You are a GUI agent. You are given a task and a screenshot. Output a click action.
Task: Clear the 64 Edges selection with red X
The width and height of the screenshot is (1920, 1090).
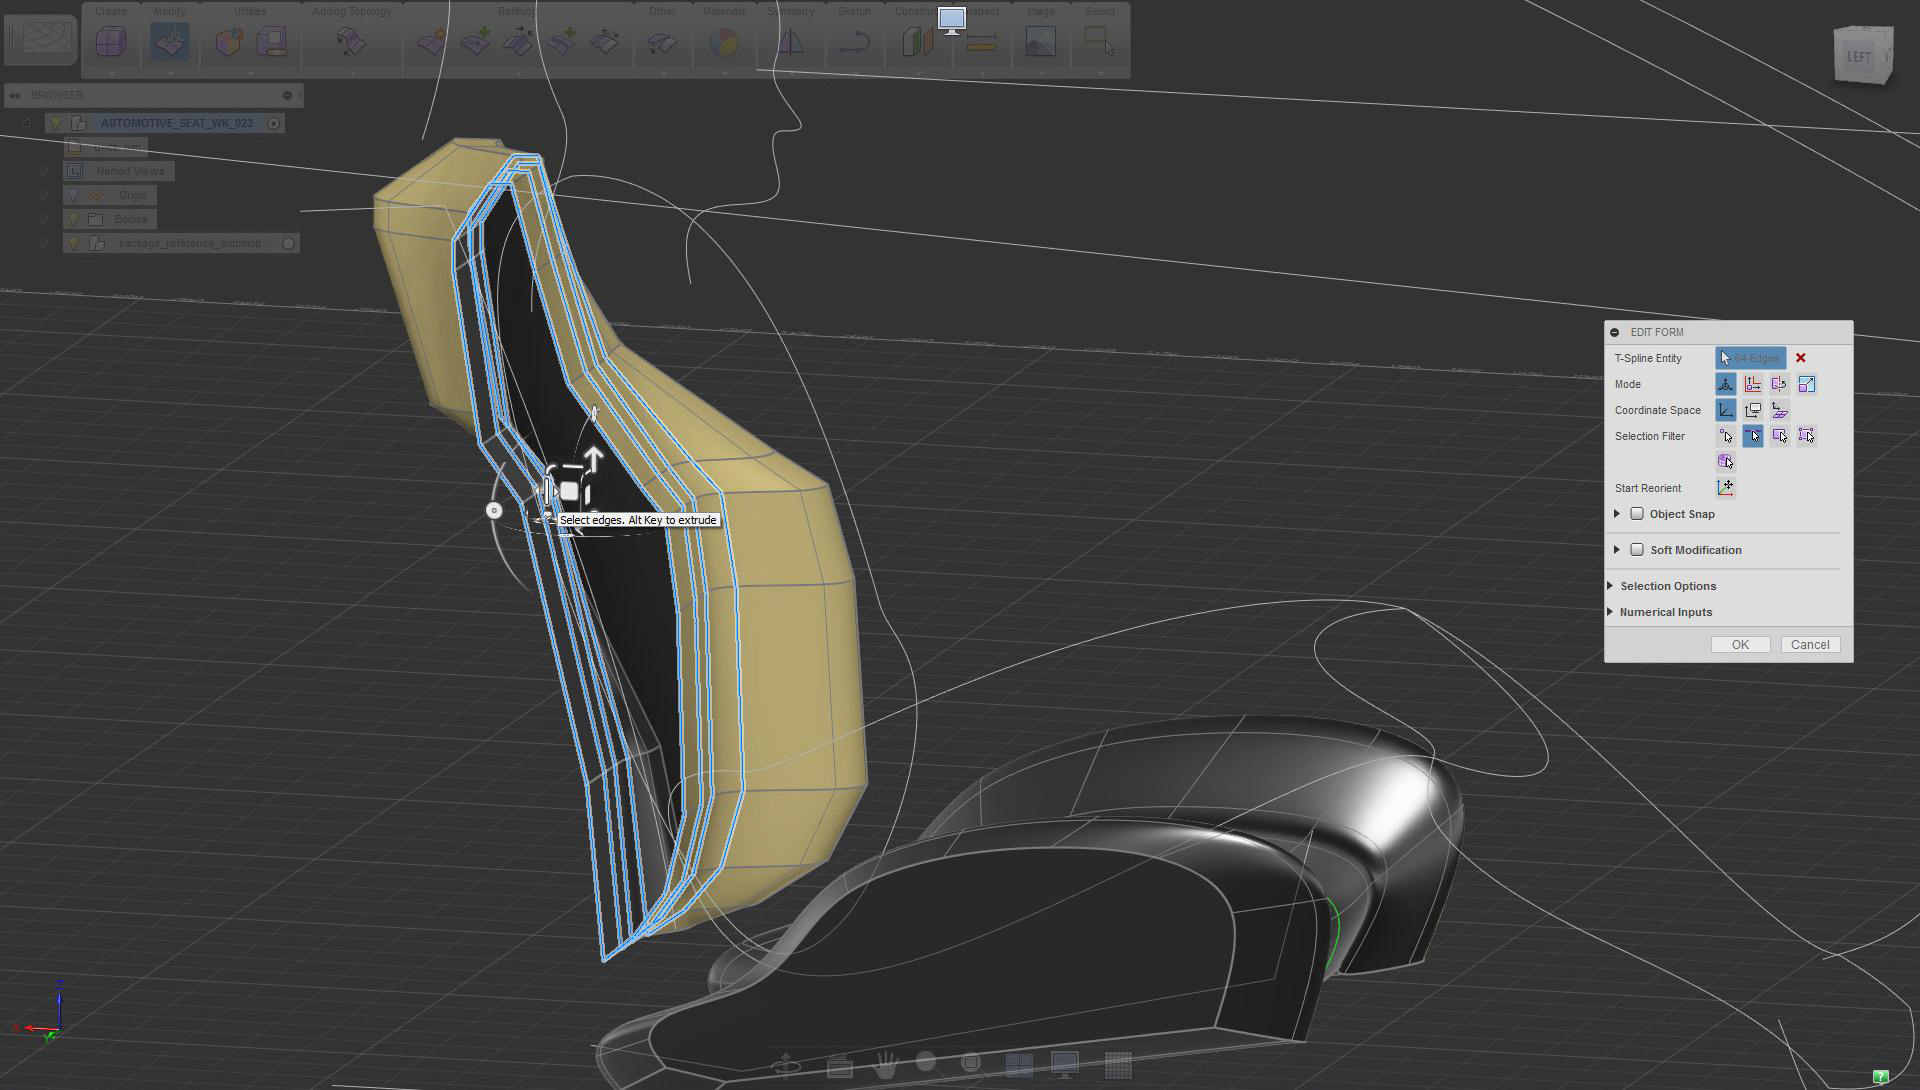point(1800,358)
